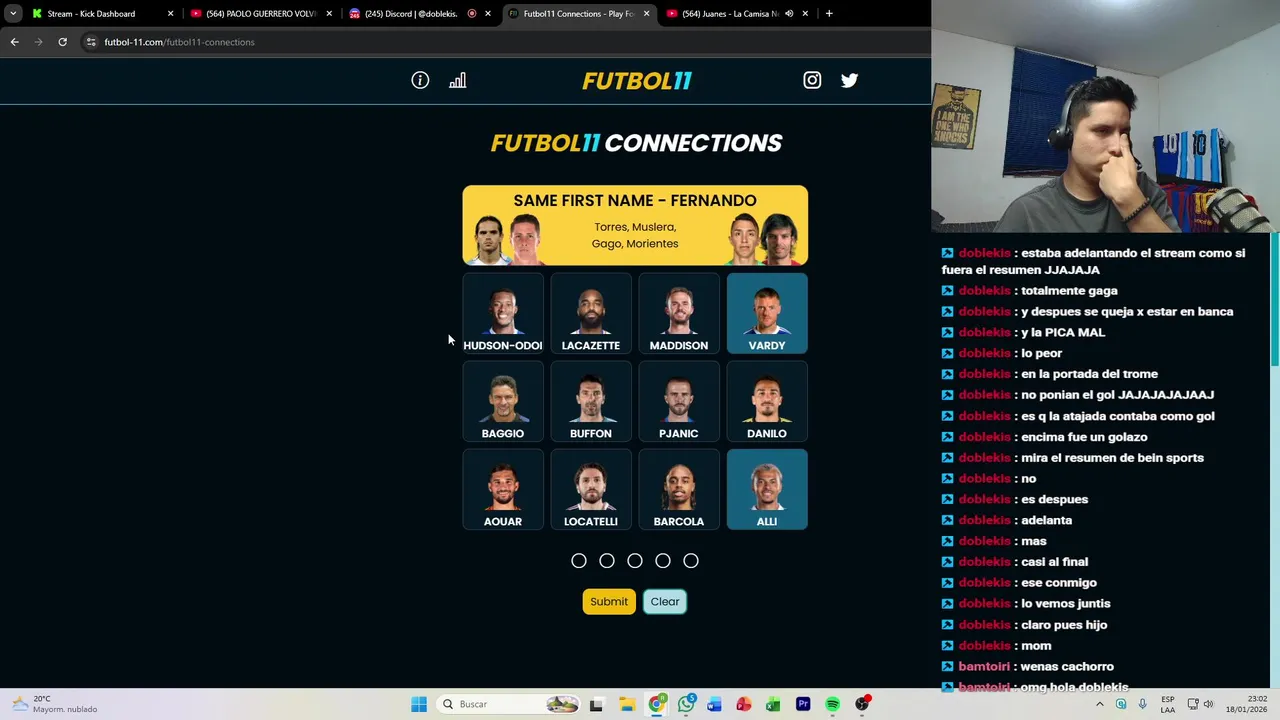
Task: Select the Baggio player card
Action: click(503, 402)
